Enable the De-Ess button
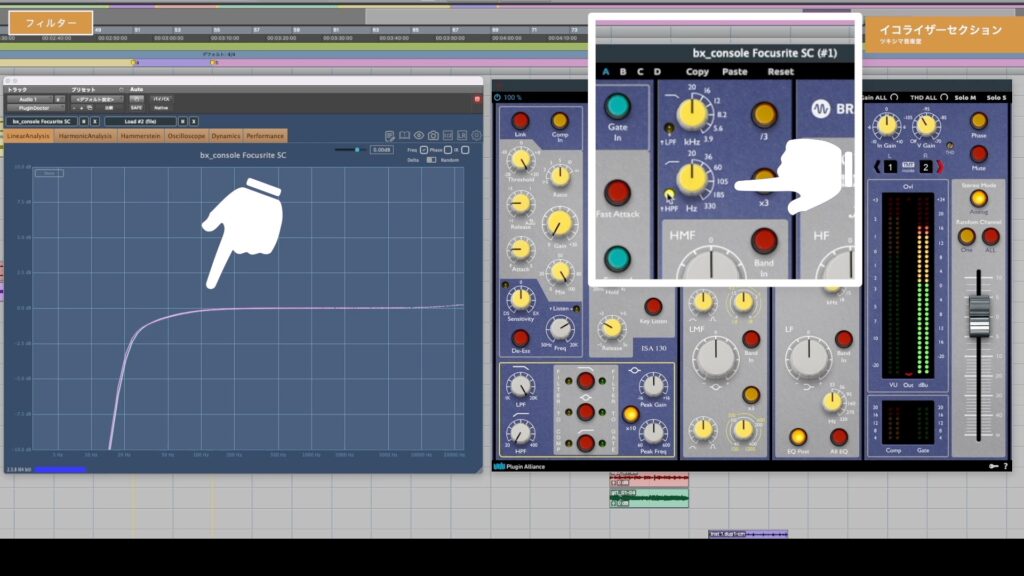The image size is (1024, 576). [520, 338]
